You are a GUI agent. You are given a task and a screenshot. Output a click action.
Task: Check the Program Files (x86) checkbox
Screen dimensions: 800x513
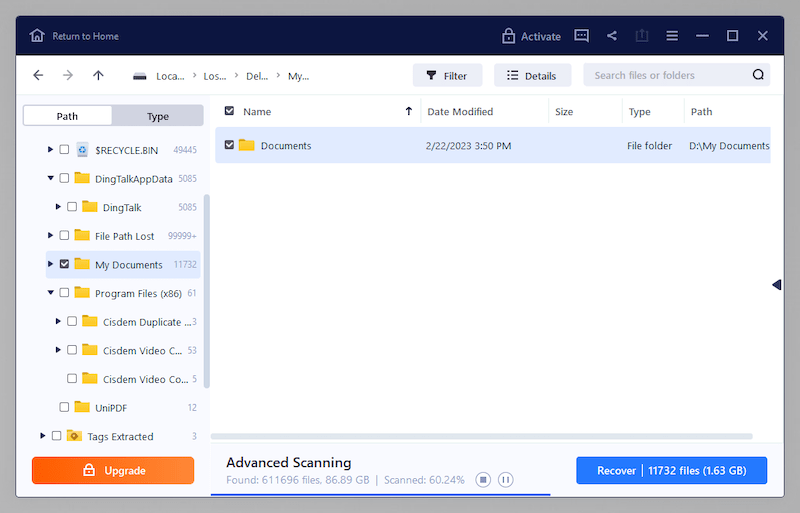tap(64, 292)
